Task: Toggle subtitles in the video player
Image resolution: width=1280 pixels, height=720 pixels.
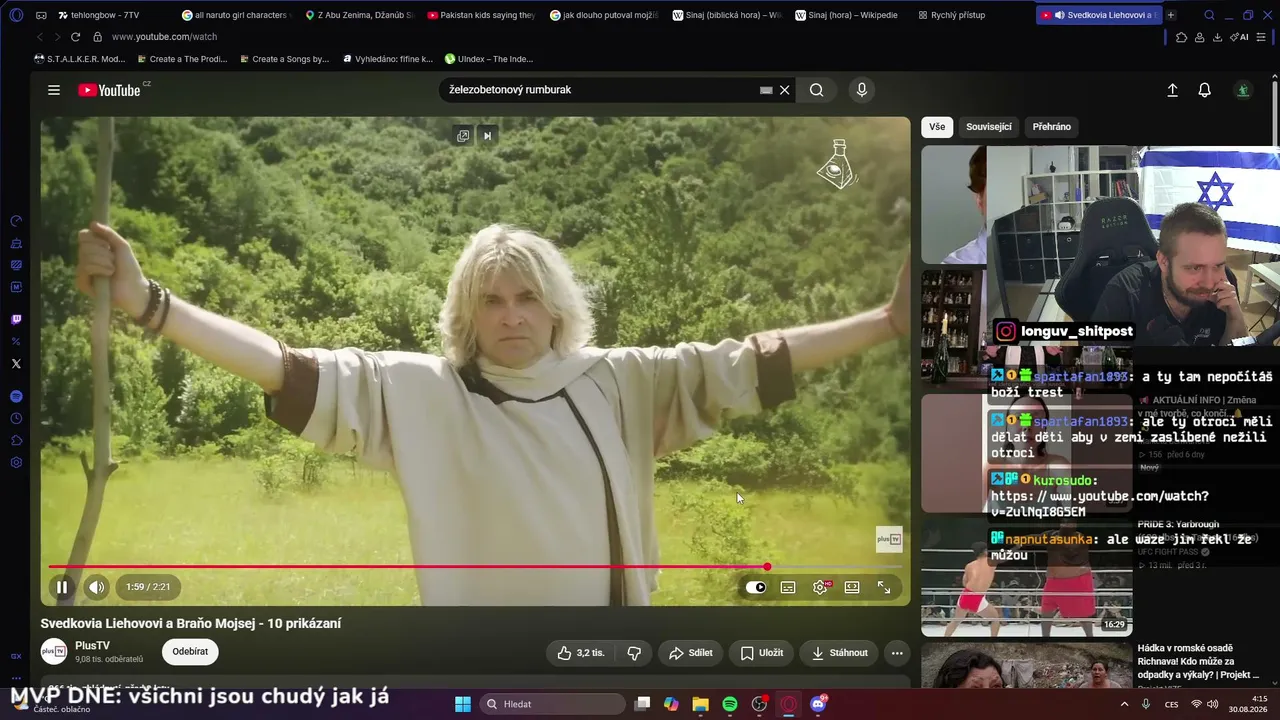Action: click(788, 587)
